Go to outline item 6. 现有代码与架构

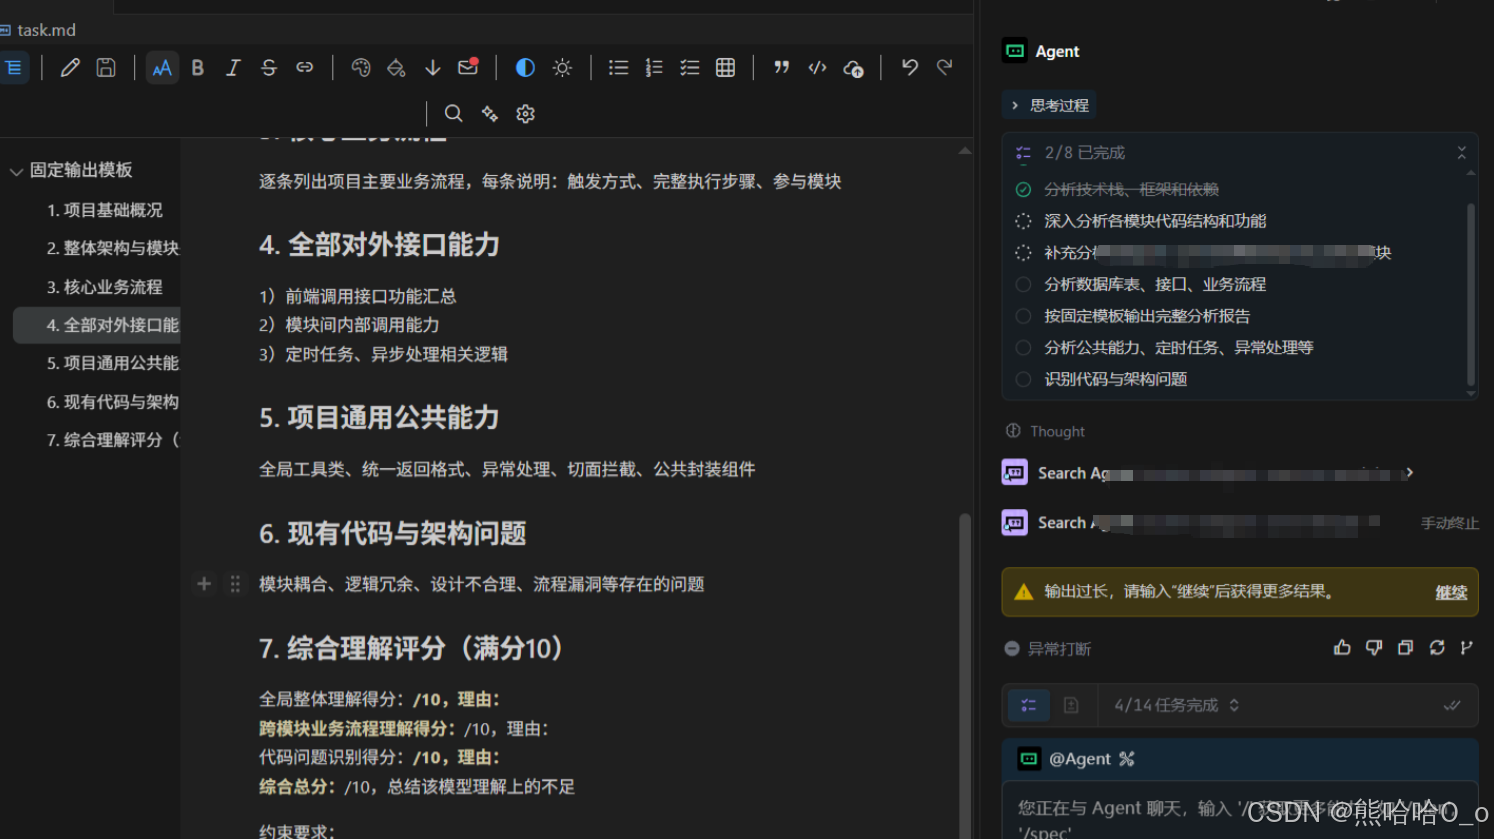pyautogui.click(x=113, y=402)
